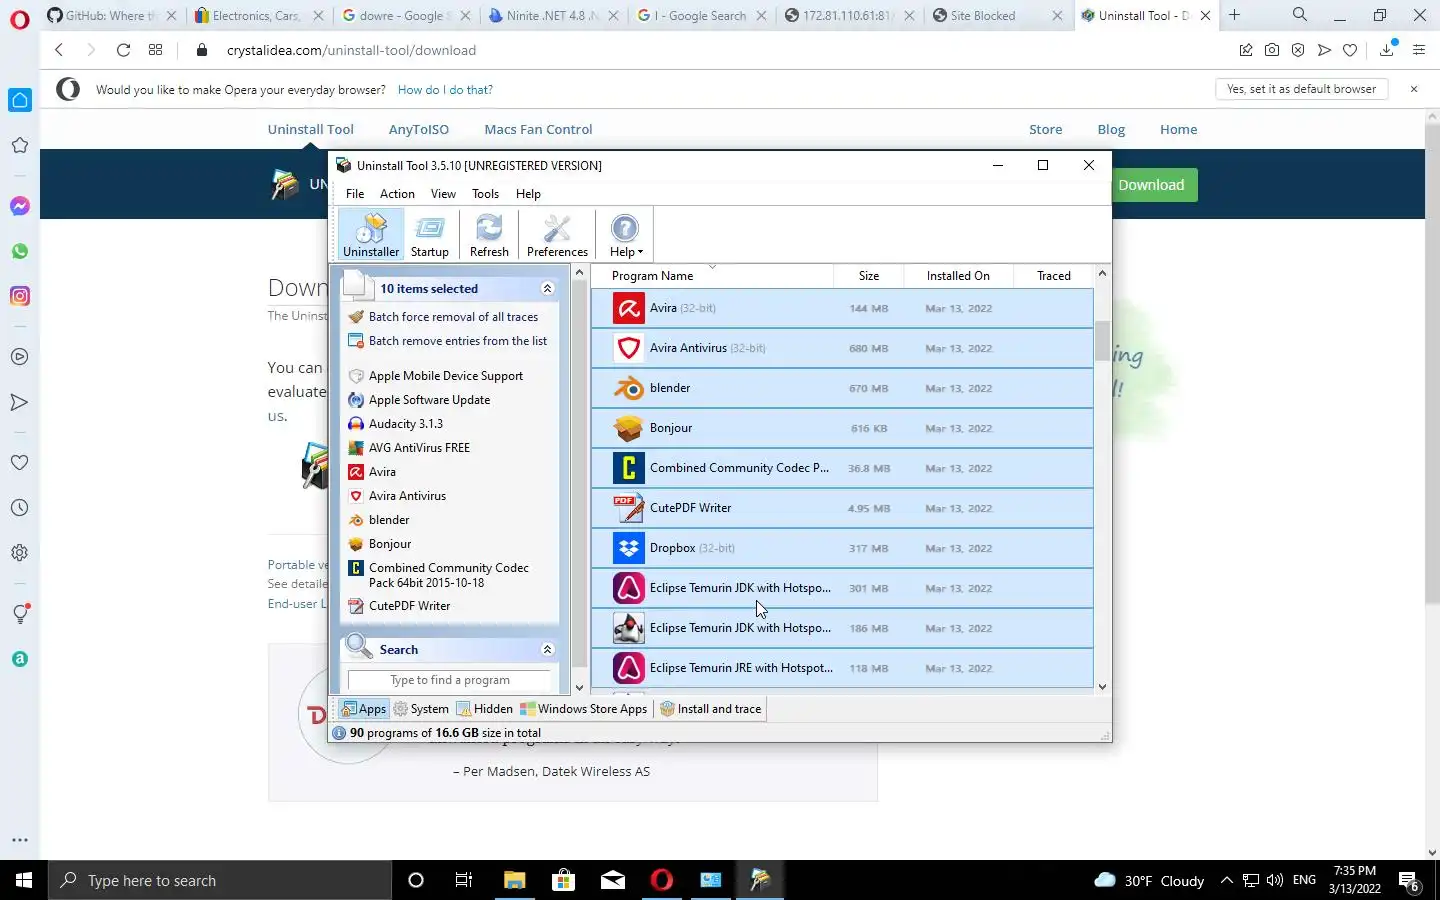Sort by Traced column header
This screenshot has height=900, width=1440.
pos(1054,276)
